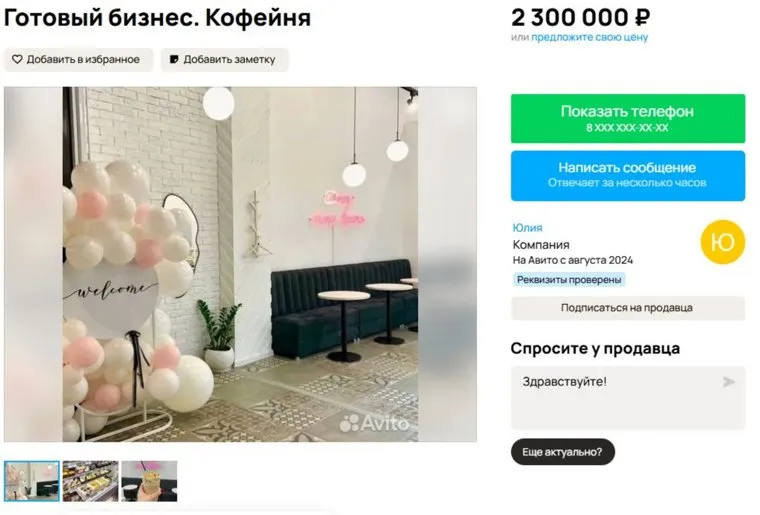
Task: Subscribe via Подписаться на продавца
Action: [628, 308]
